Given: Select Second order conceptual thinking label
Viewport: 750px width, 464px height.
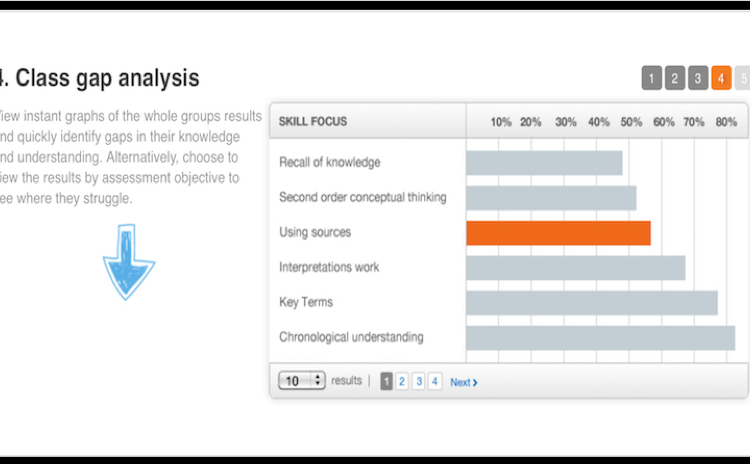Looking at the screenshot, I should [363, 198].
